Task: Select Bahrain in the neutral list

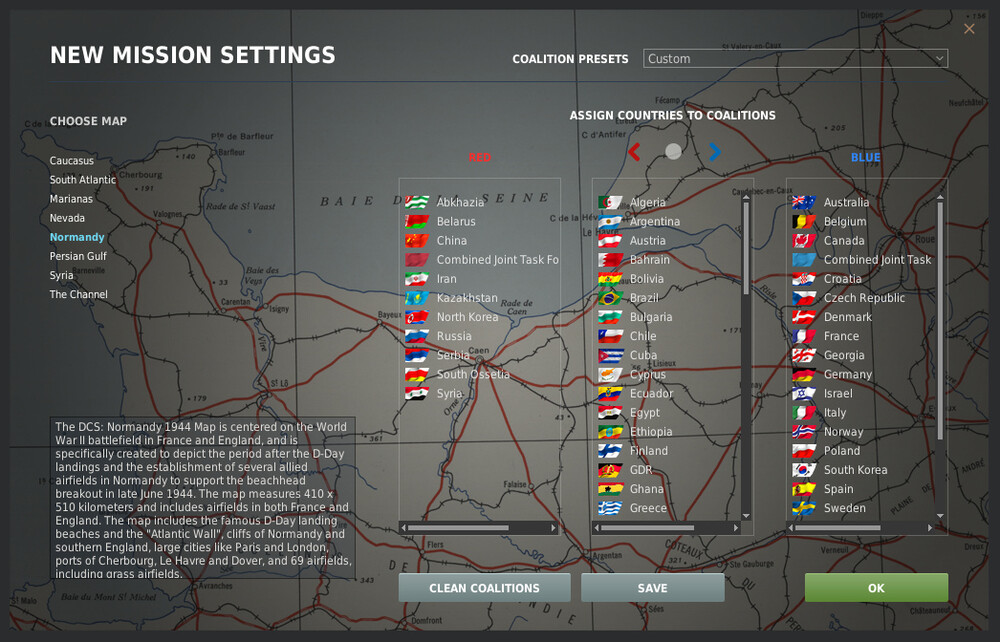Action: [649, 259]
